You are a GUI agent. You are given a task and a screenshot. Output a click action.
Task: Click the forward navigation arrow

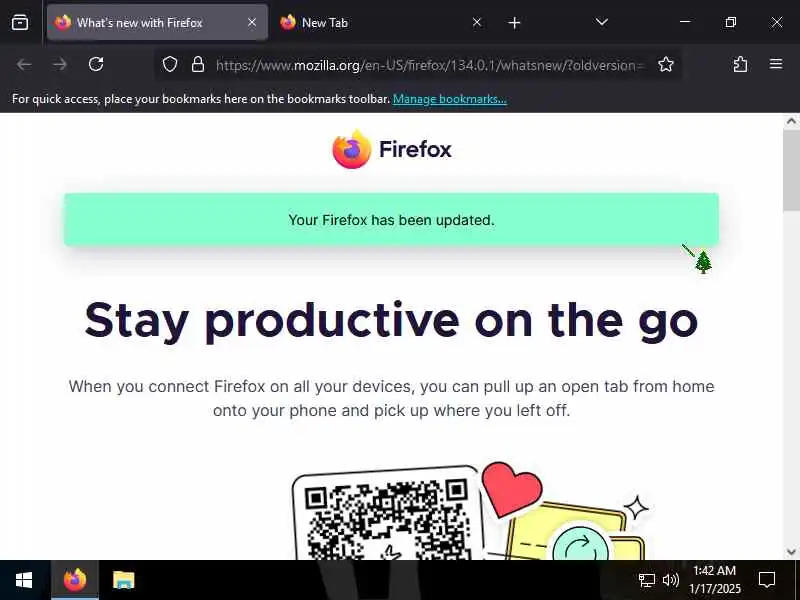[x=60, y=64]
